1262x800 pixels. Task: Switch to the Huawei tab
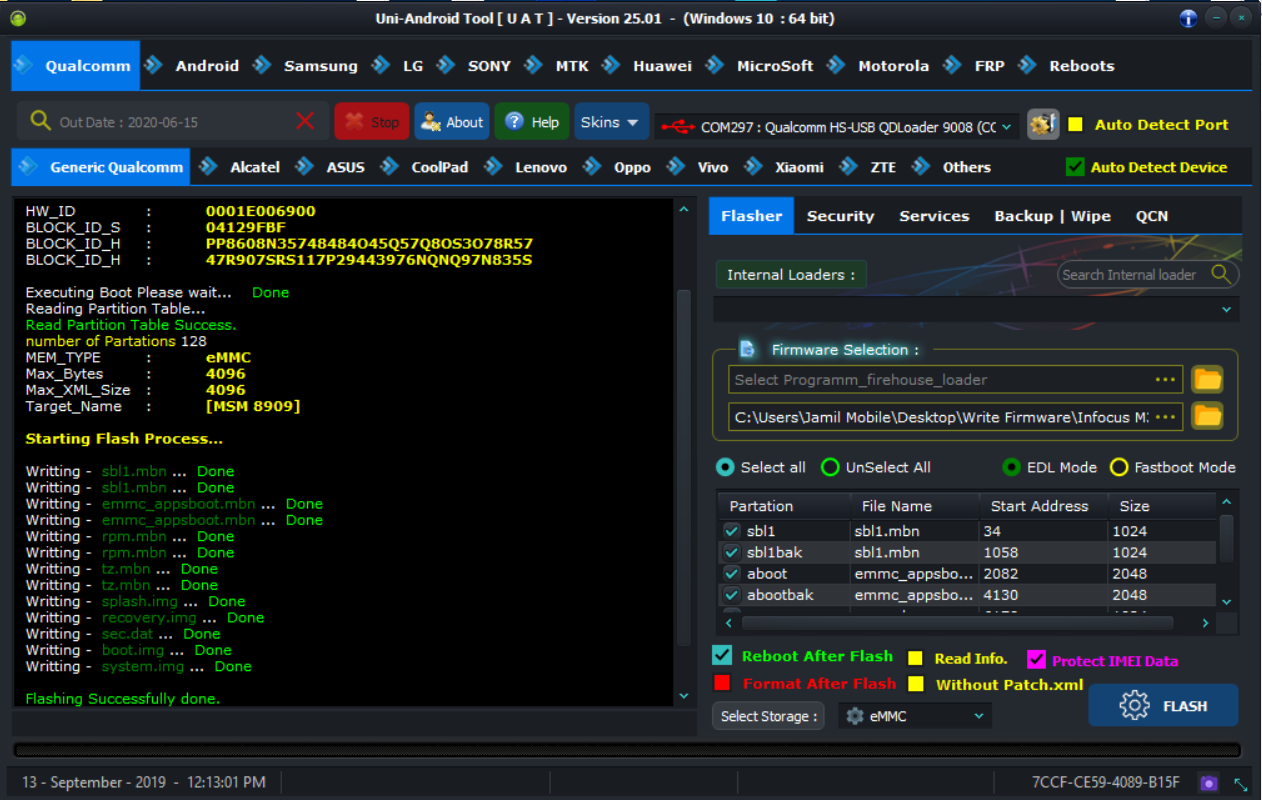[662, 66]
